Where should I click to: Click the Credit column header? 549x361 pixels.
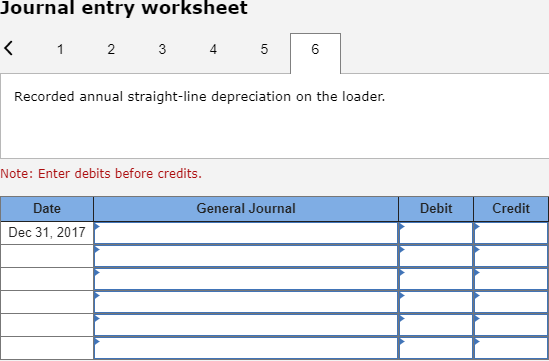coord(511,209)
